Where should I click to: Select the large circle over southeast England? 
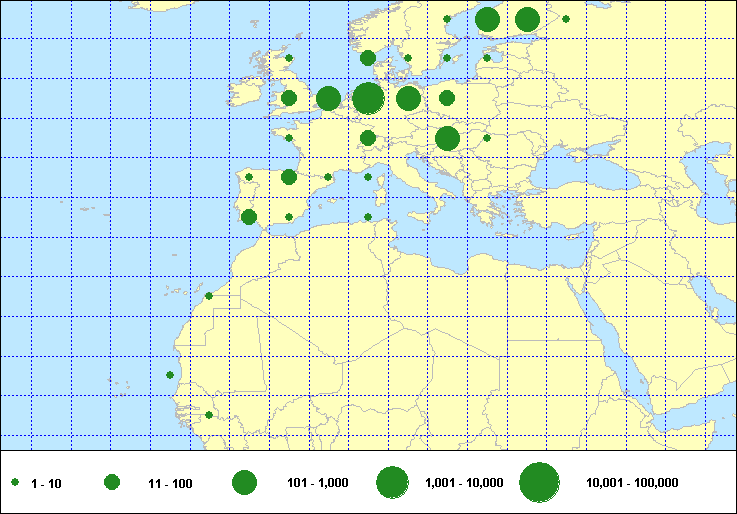[328, 98]
